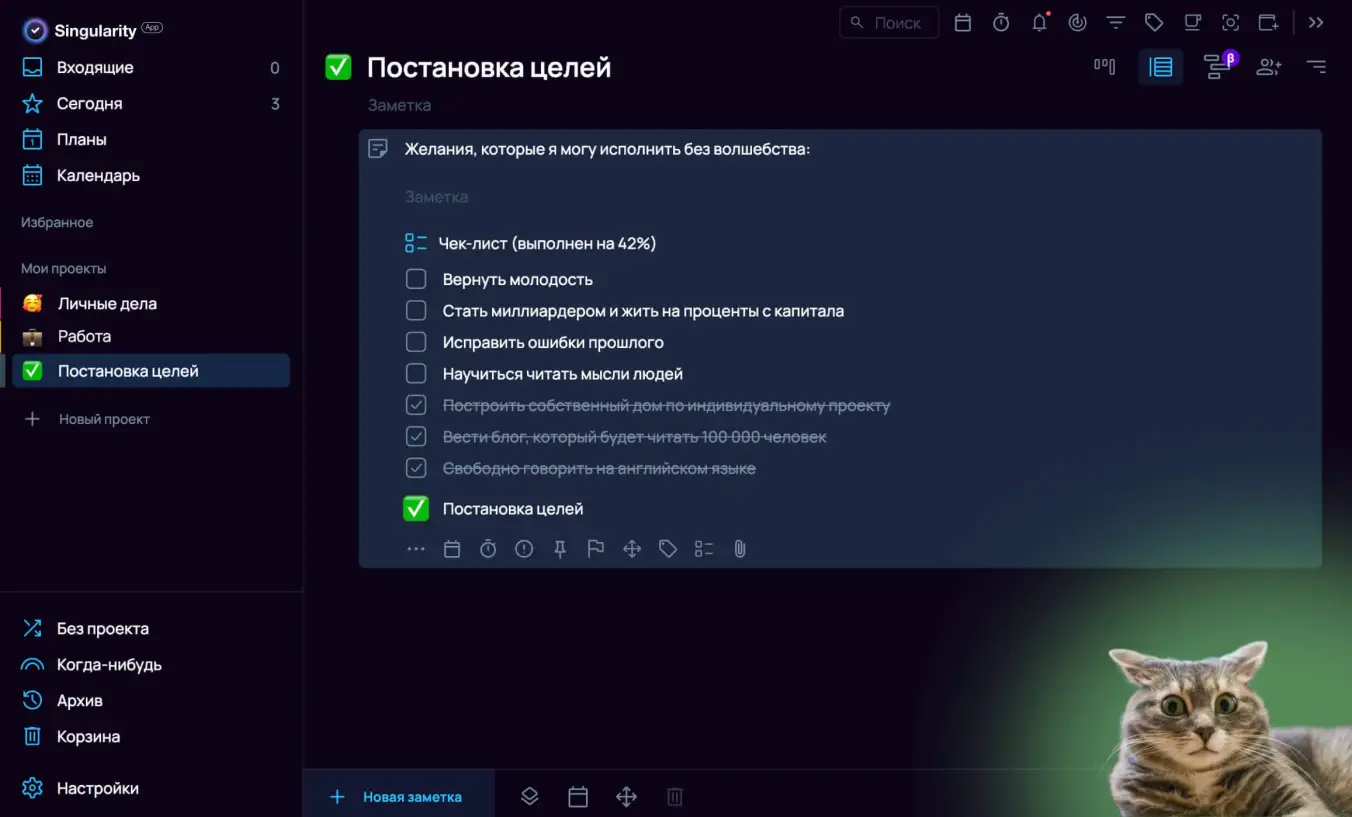Screen dimensions: 1352x817
Task: Click the 'Избранное' section header
Action: coord(57,222)
